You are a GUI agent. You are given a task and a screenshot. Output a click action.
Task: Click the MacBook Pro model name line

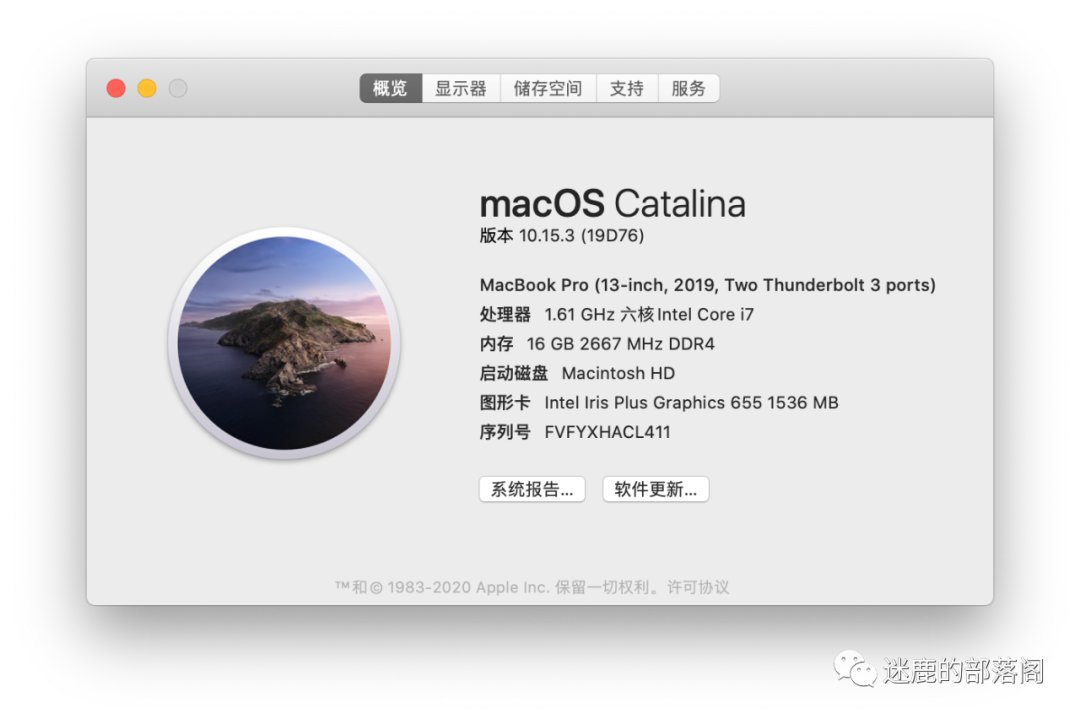(x=707, y=285)
